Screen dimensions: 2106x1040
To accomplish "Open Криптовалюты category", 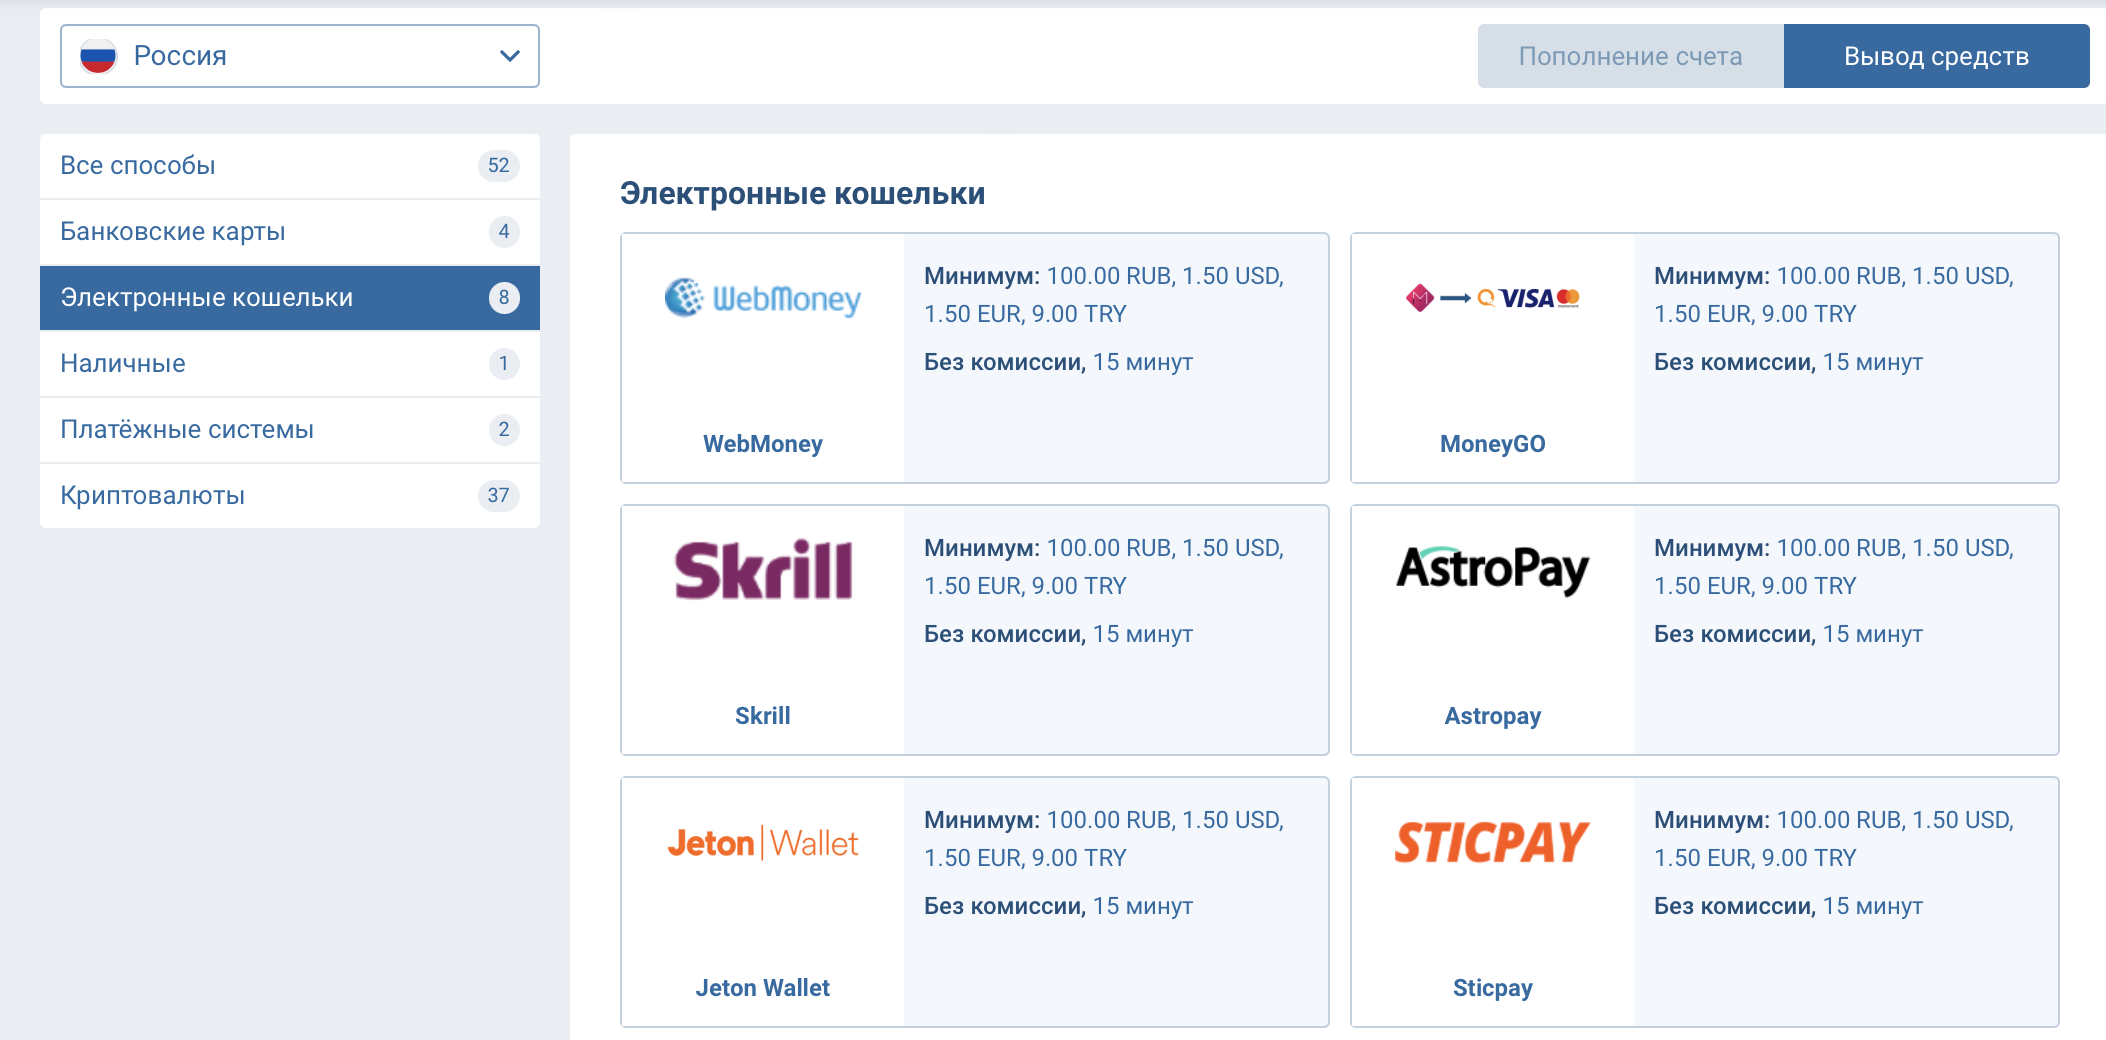I will (x=153, y=496).
